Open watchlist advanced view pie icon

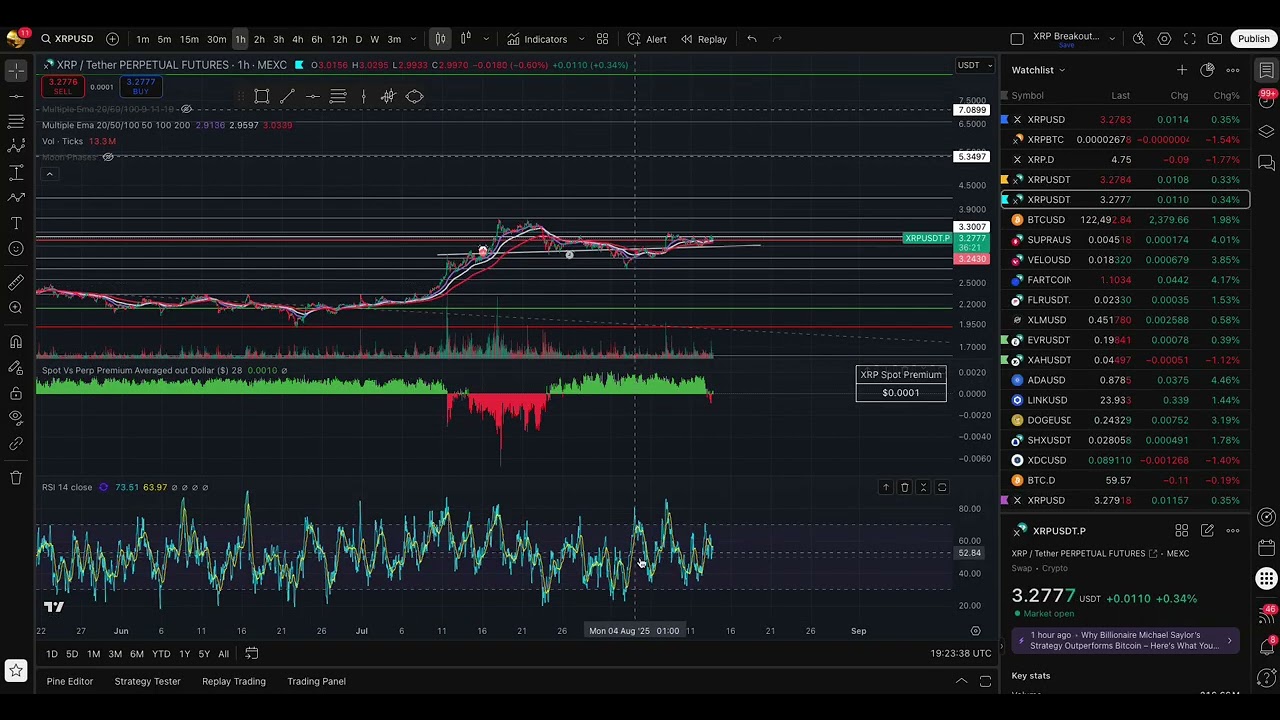[1207, 70]
